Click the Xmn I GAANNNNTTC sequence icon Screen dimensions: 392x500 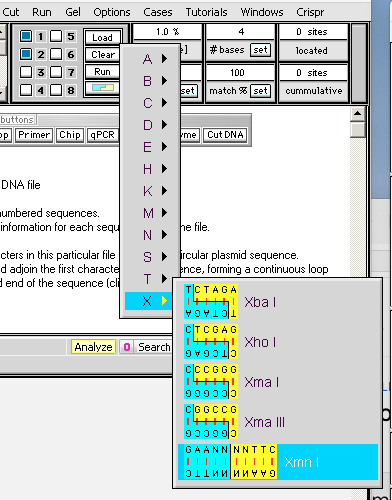click(x=230, y=462)
